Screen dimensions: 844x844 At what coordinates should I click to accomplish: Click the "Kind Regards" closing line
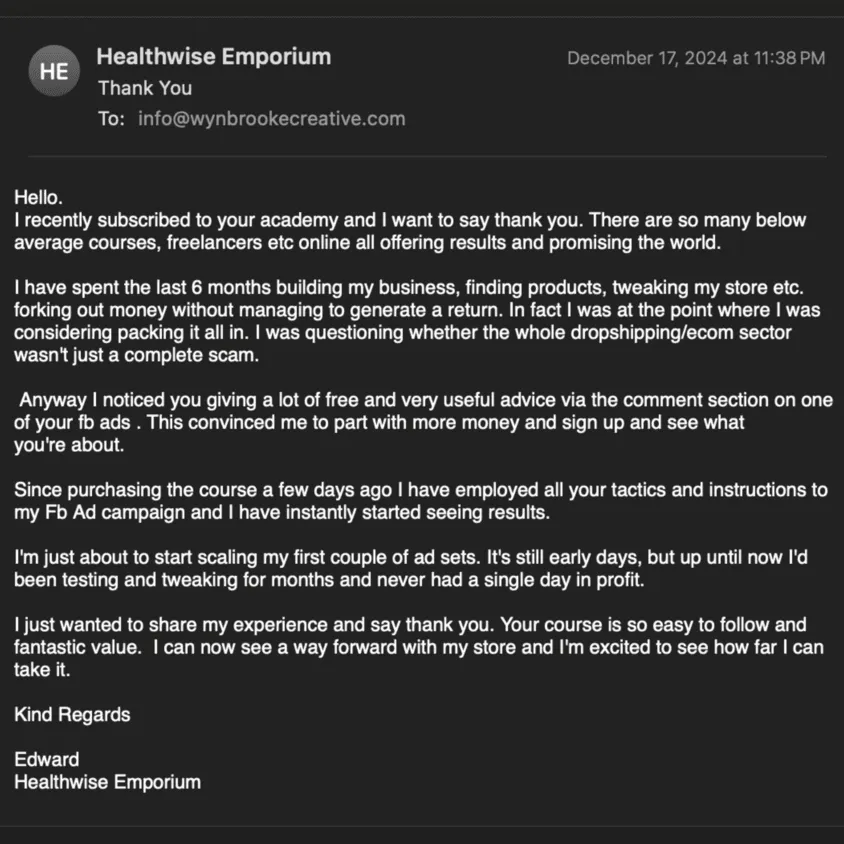(x=72, y=715)
